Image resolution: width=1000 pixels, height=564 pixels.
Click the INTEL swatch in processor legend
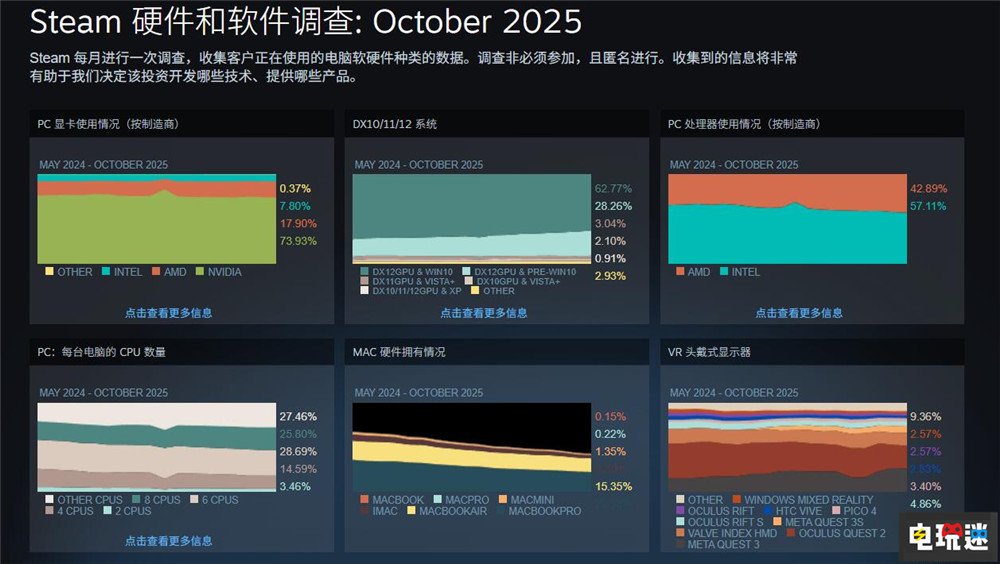724,272
